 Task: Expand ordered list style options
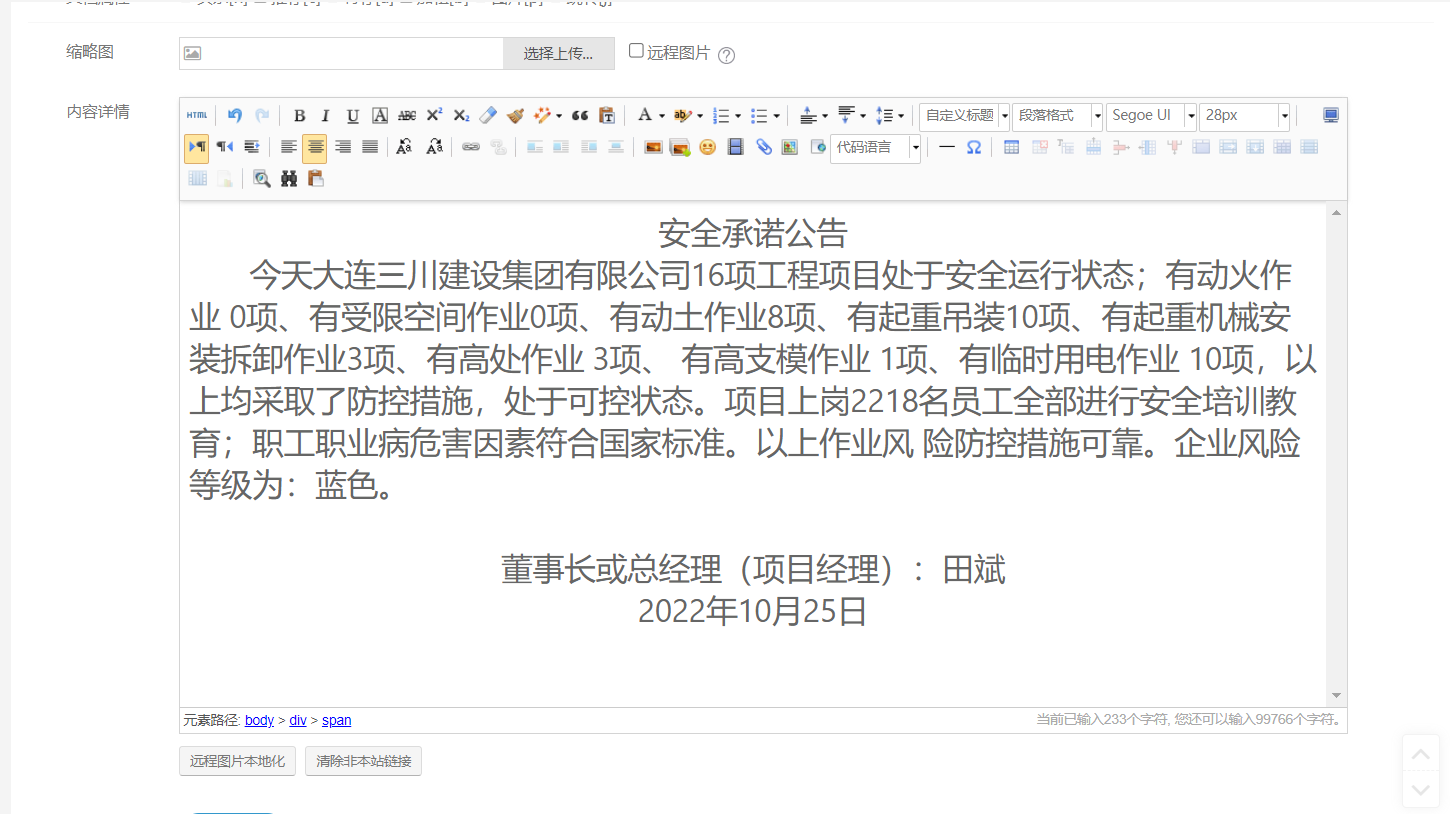[738, 116]
